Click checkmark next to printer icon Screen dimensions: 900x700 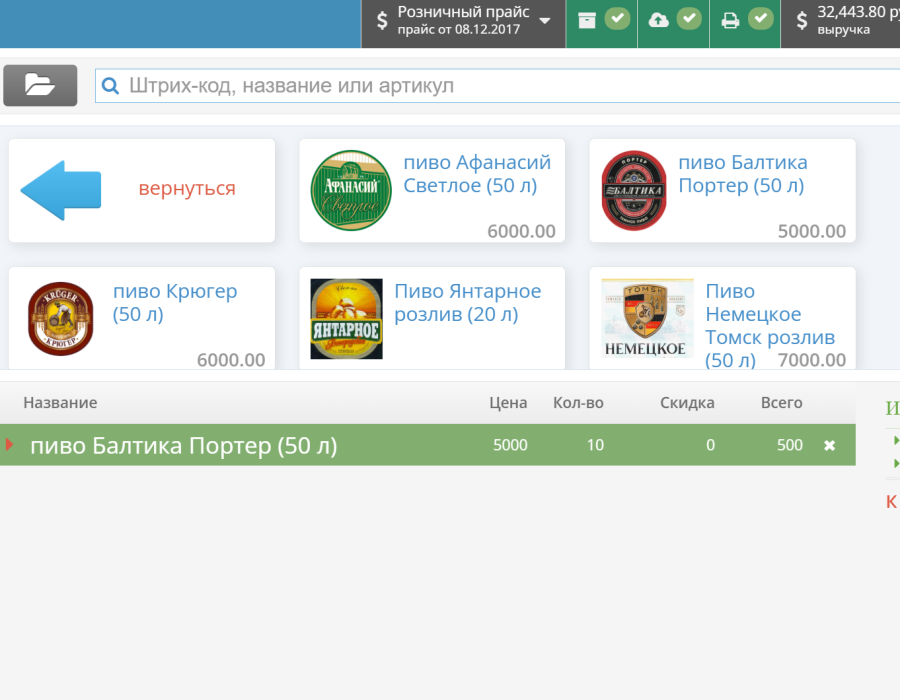[x=761, y=18]
